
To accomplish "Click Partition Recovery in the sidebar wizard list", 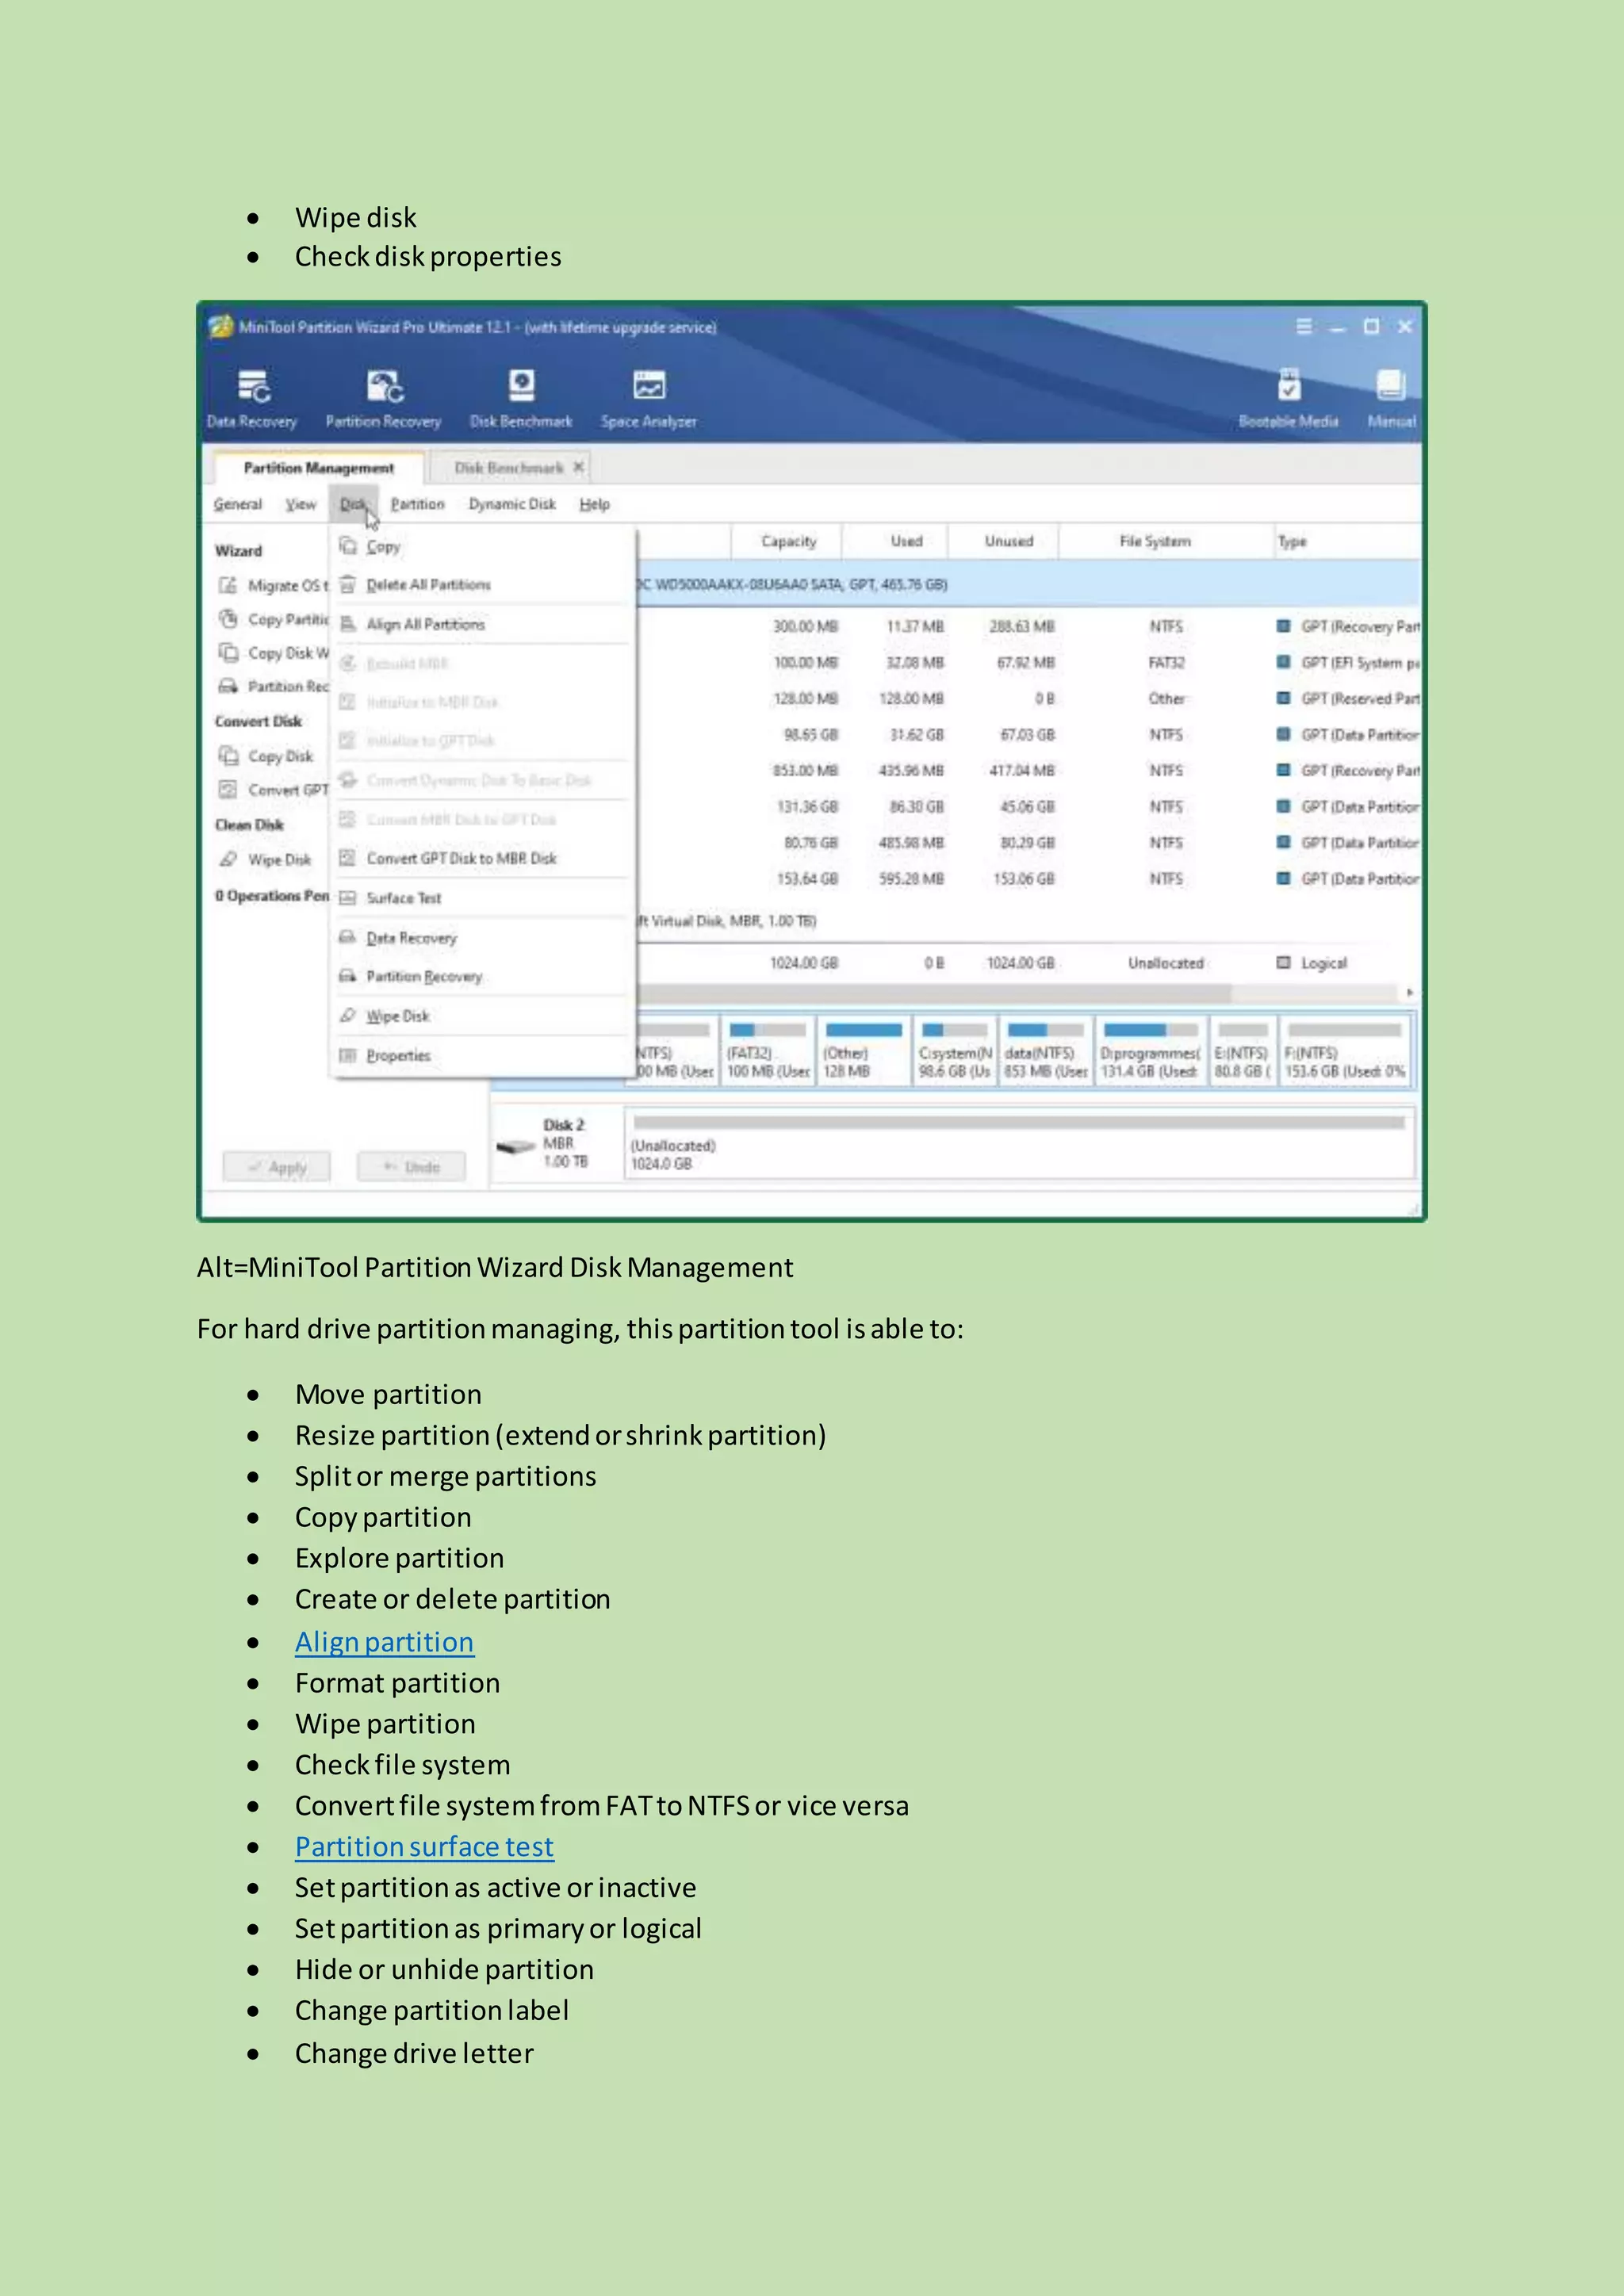I will coord(272,686).
